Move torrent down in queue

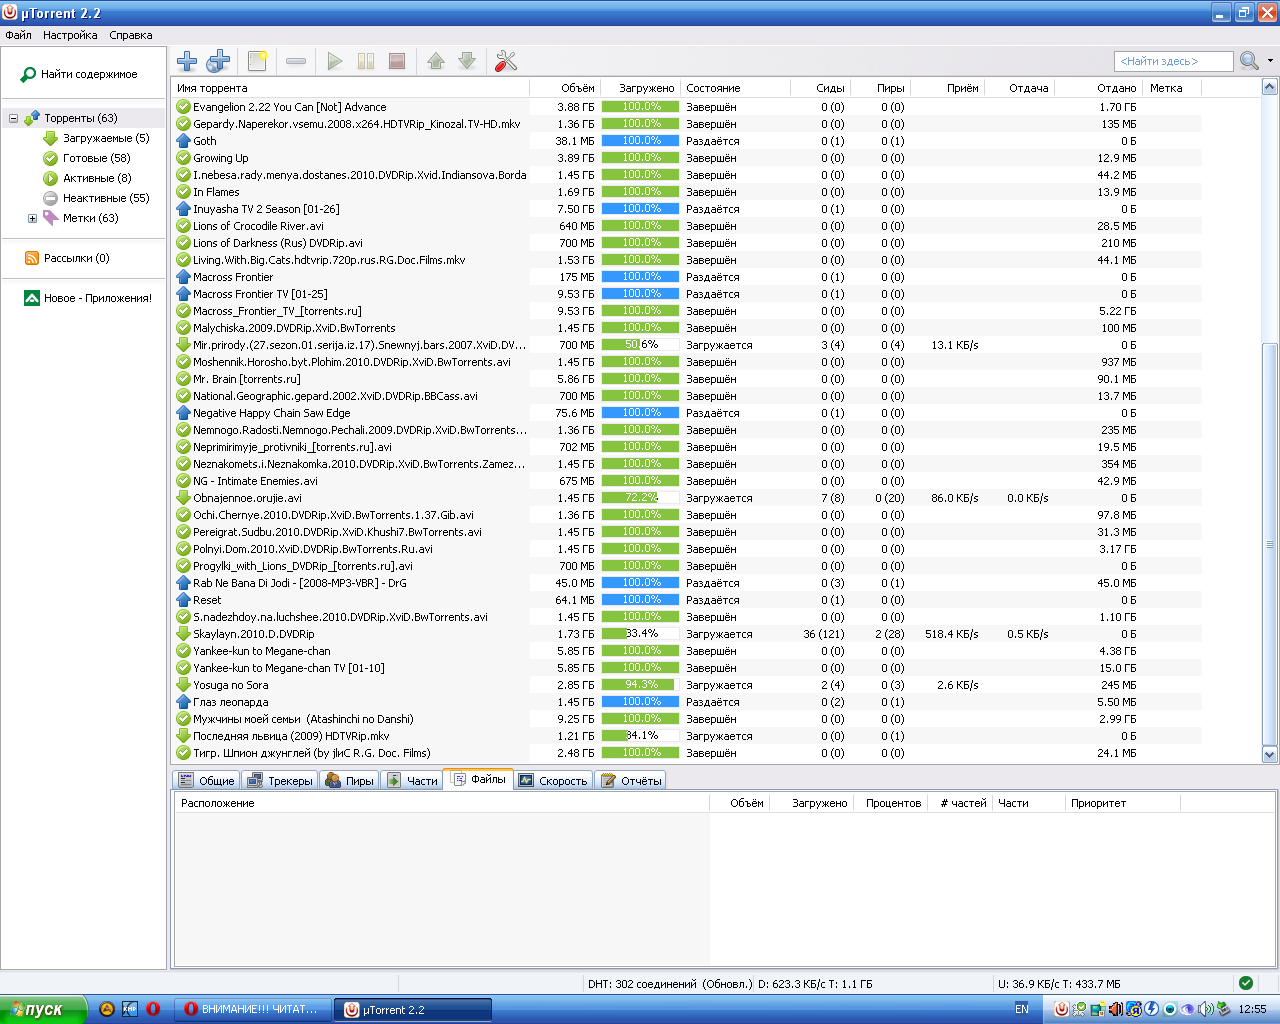tap(467, 61)
